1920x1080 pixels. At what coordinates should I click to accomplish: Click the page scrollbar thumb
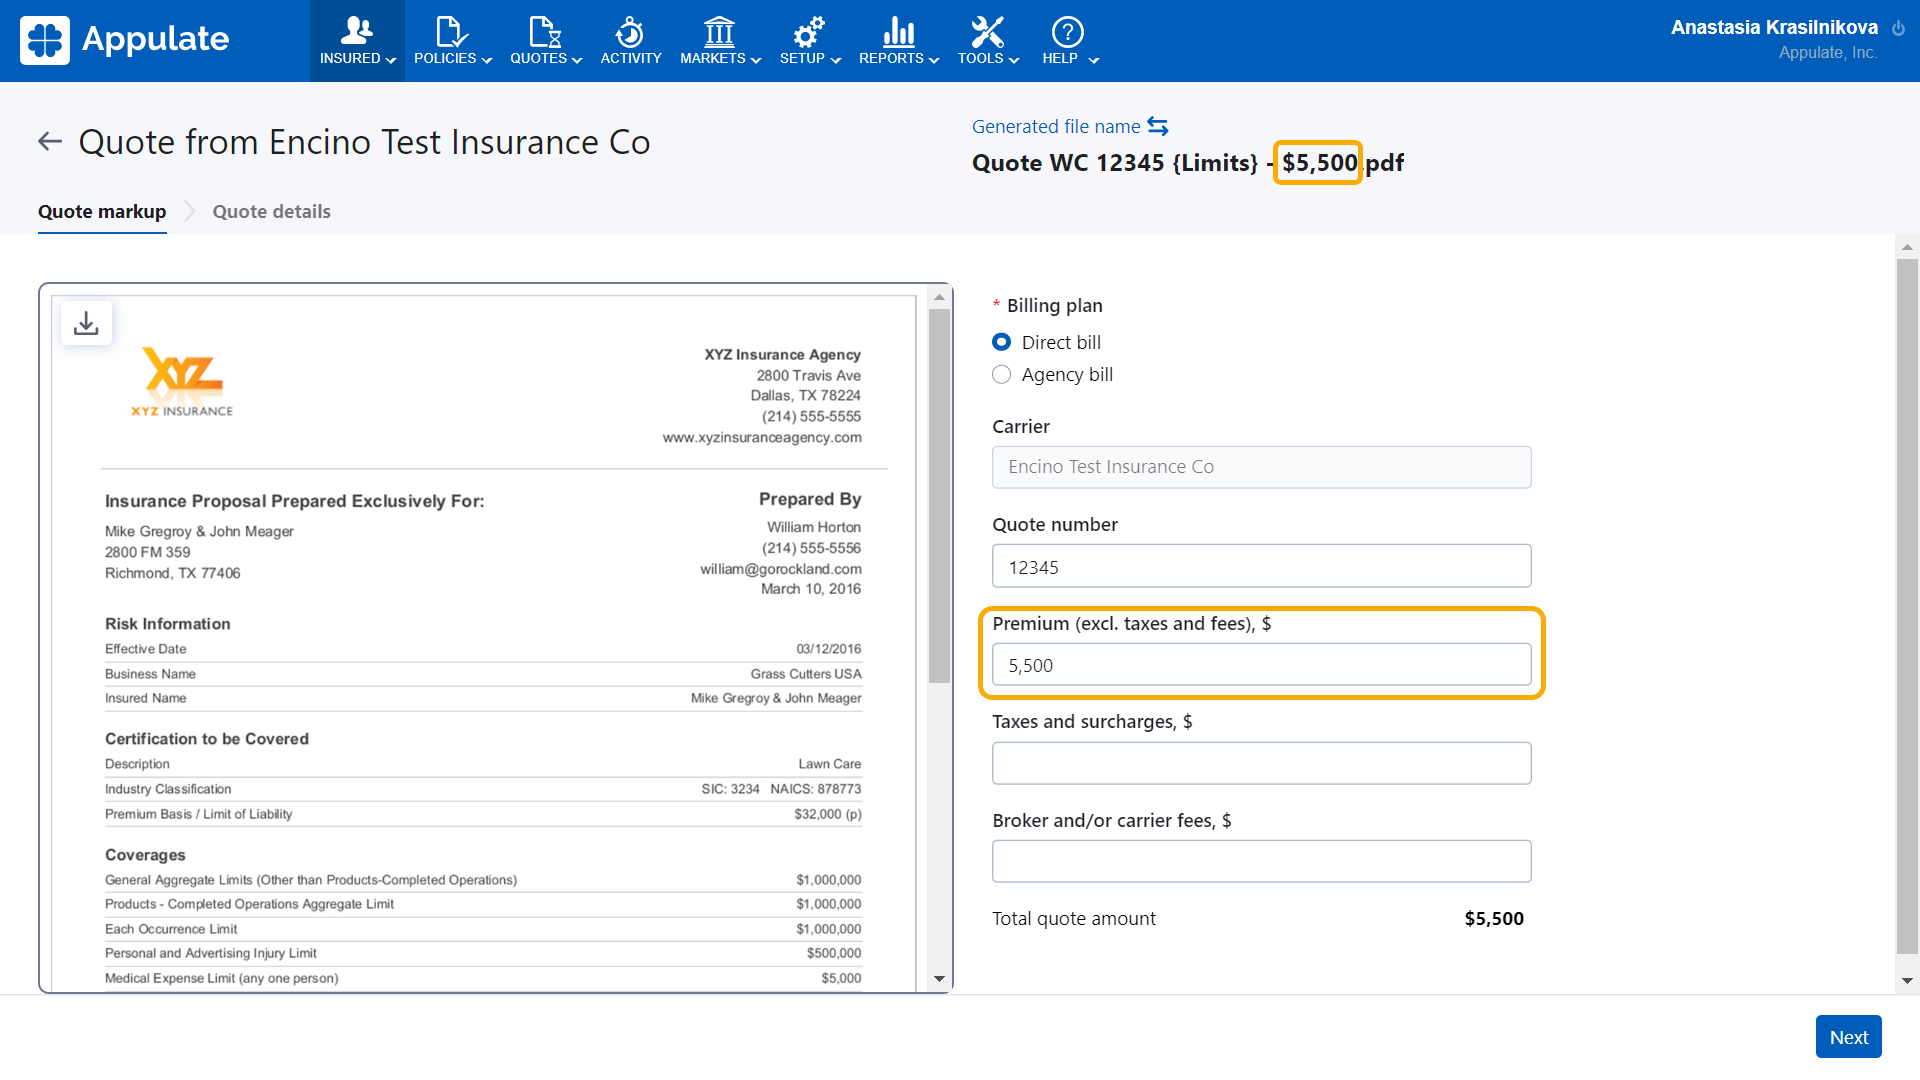1907,607
